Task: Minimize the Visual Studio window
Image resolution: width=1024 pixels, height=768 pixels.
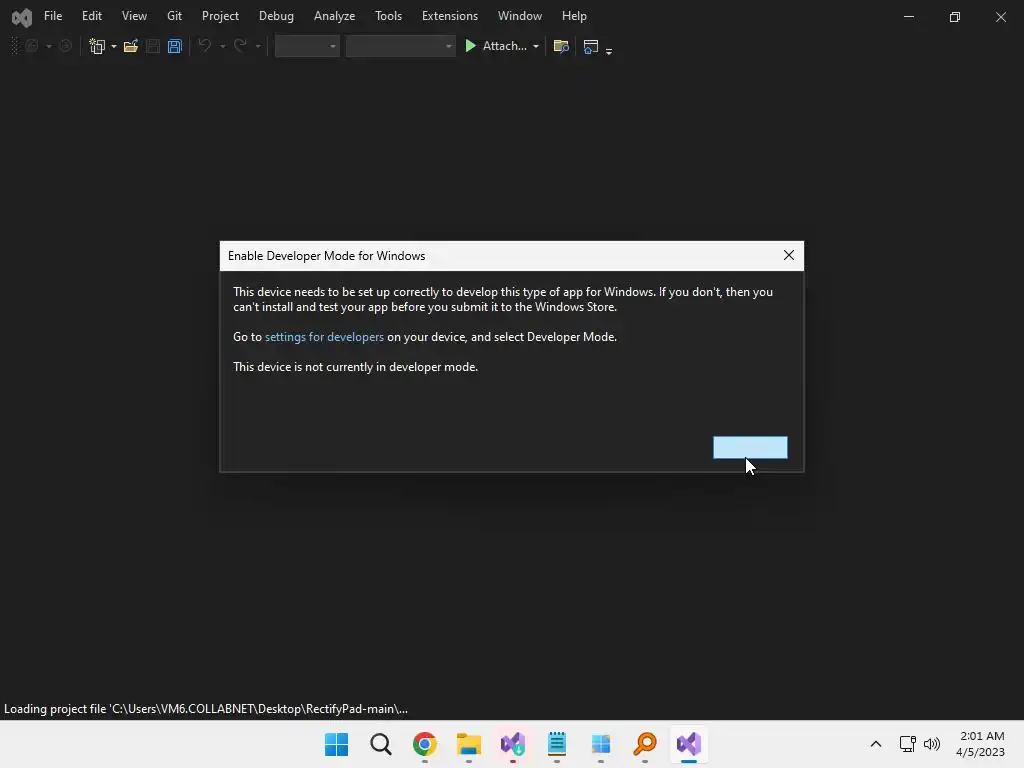Action: [x=908, y=17]
